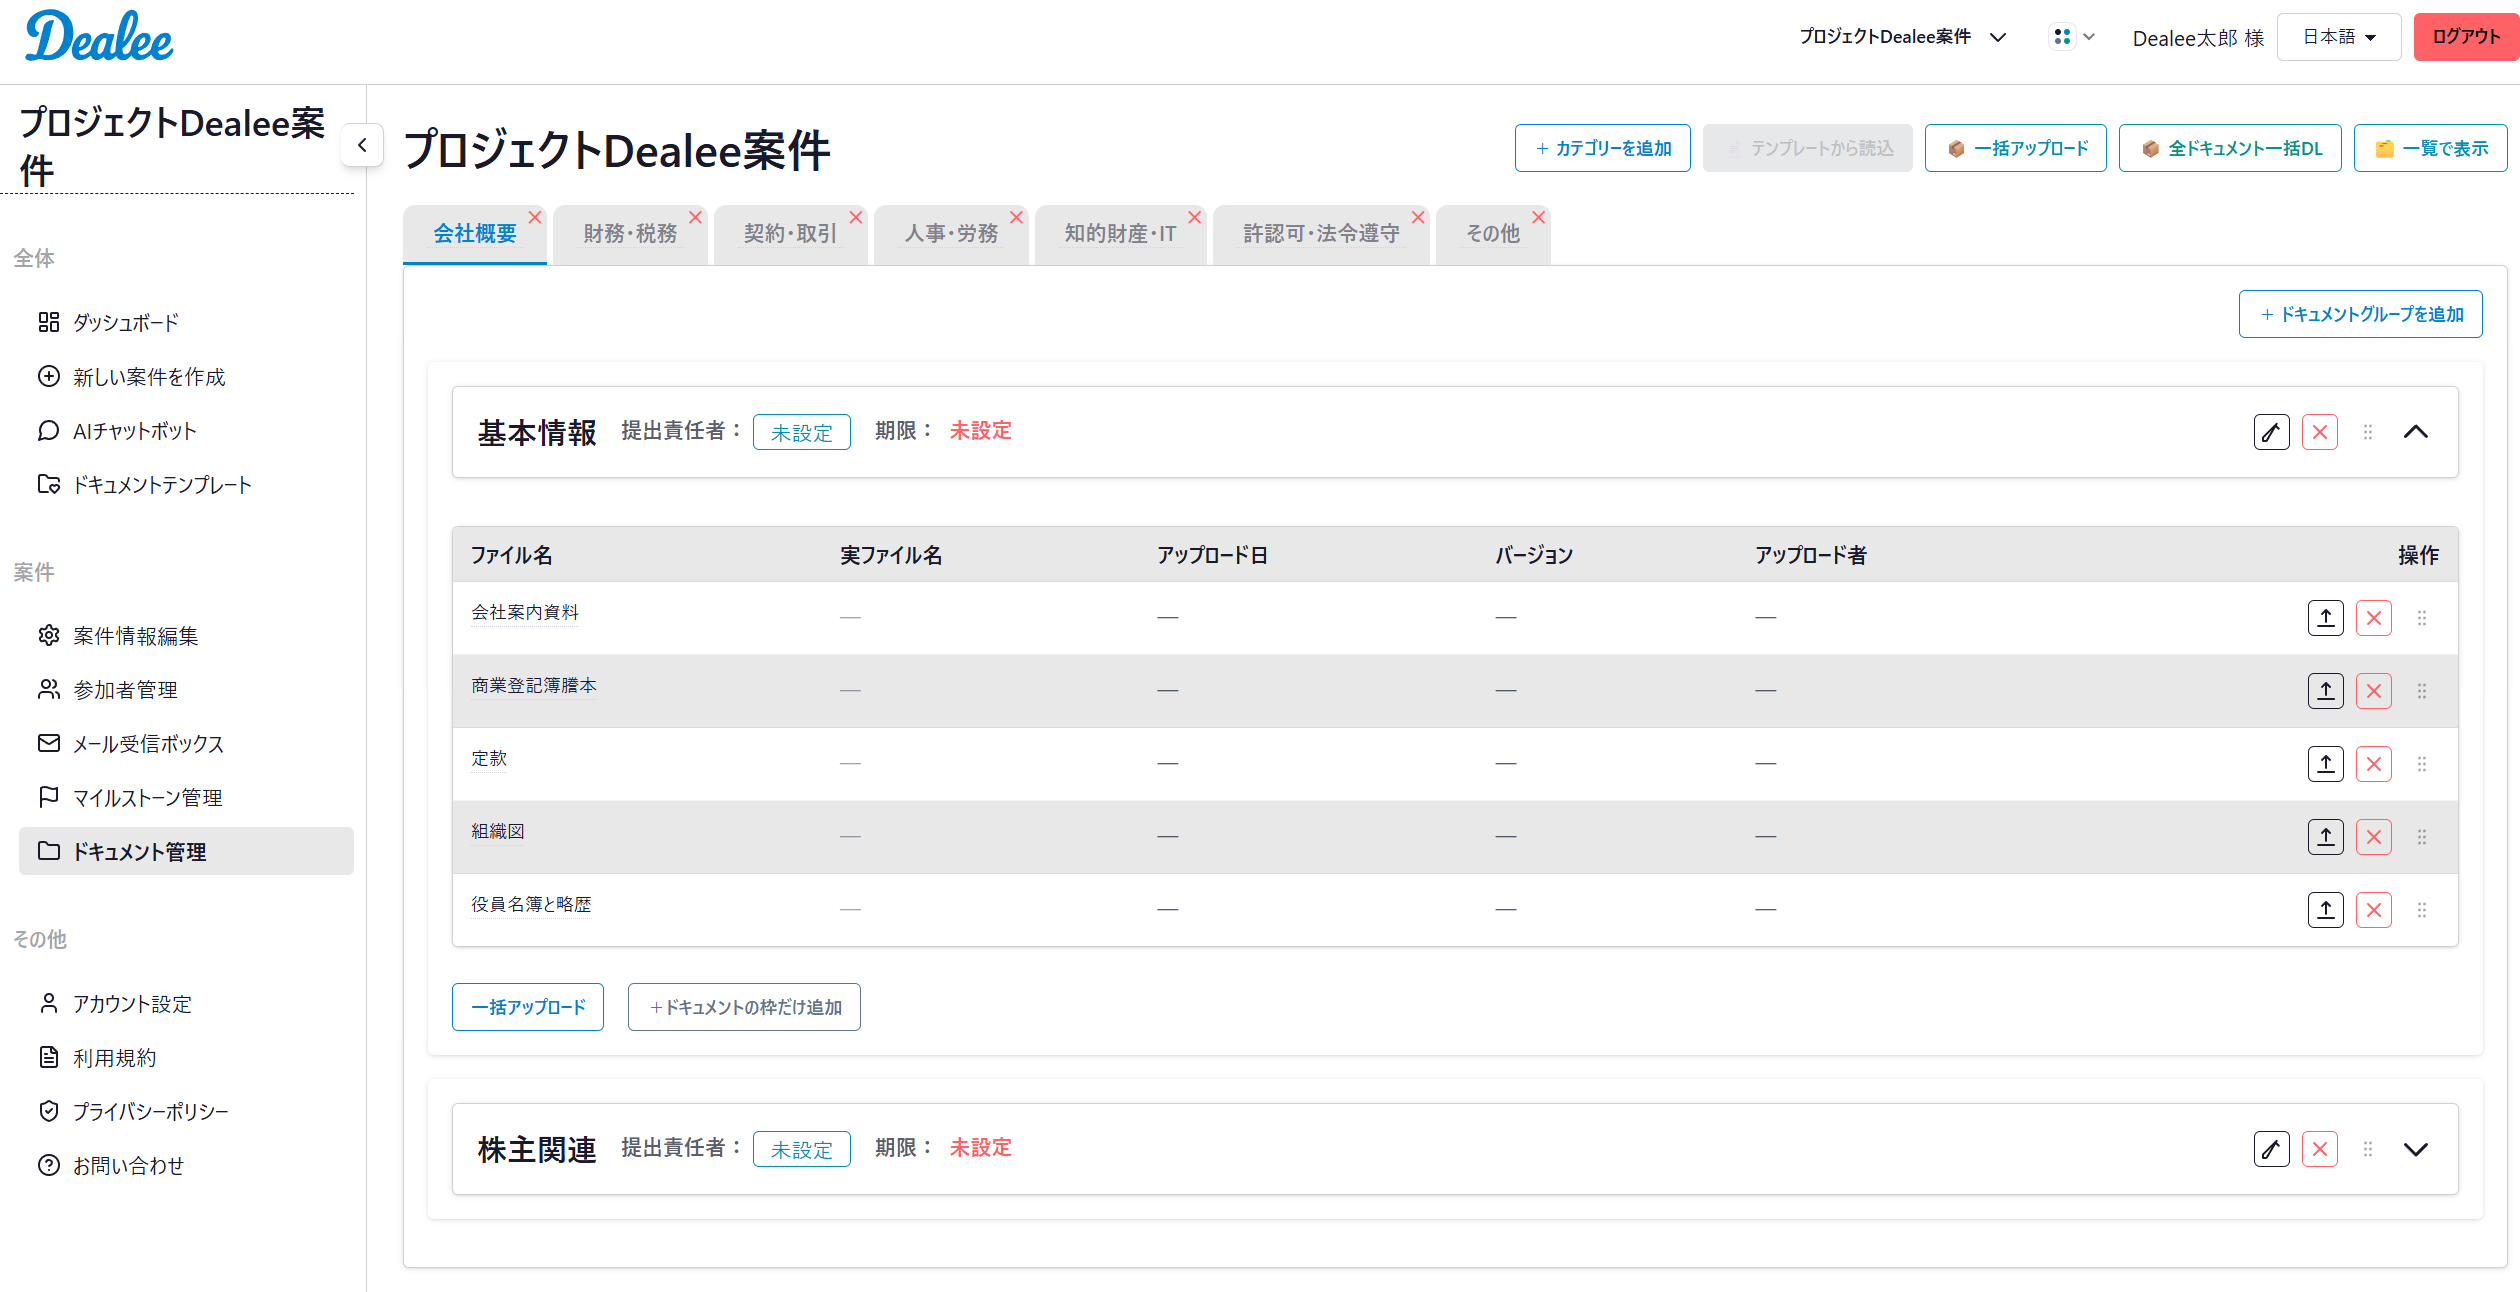
Task: Open the 会社案内資料 file name link
Action: click(525, 612)
